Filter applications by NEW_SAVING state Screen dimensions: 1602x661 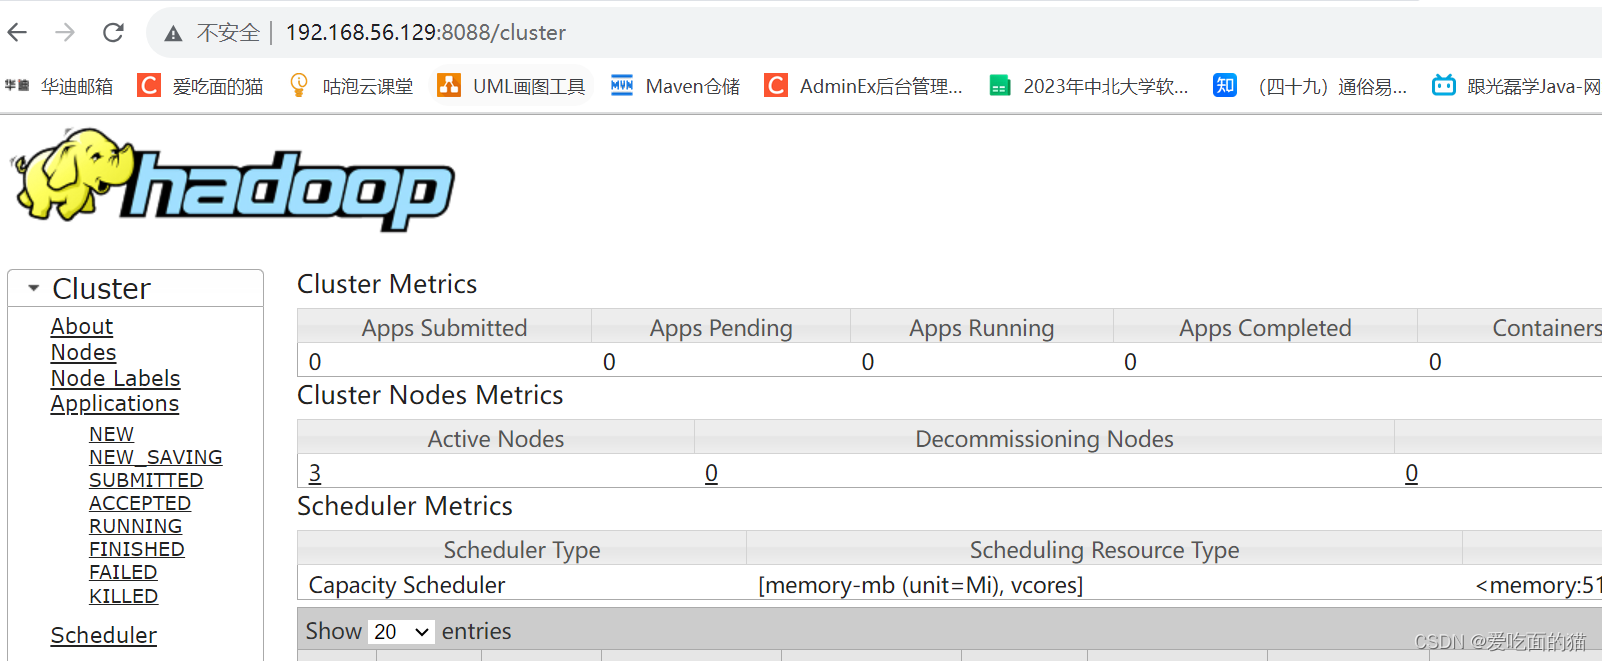(x=156, y=457)
